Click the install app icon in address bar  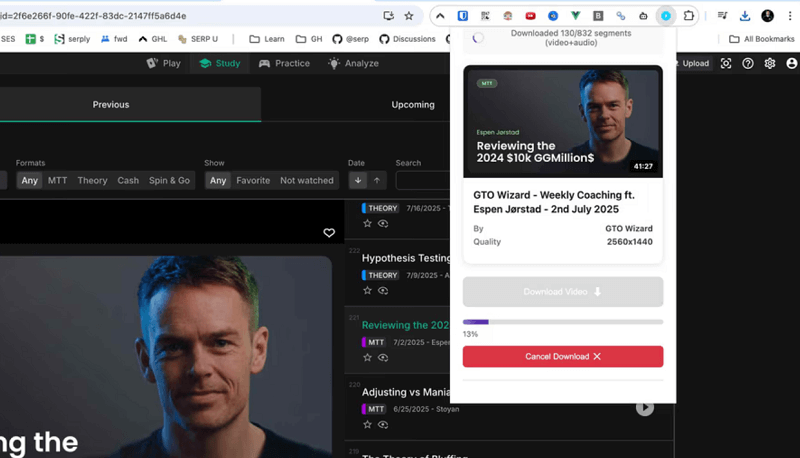pos(389,16)
